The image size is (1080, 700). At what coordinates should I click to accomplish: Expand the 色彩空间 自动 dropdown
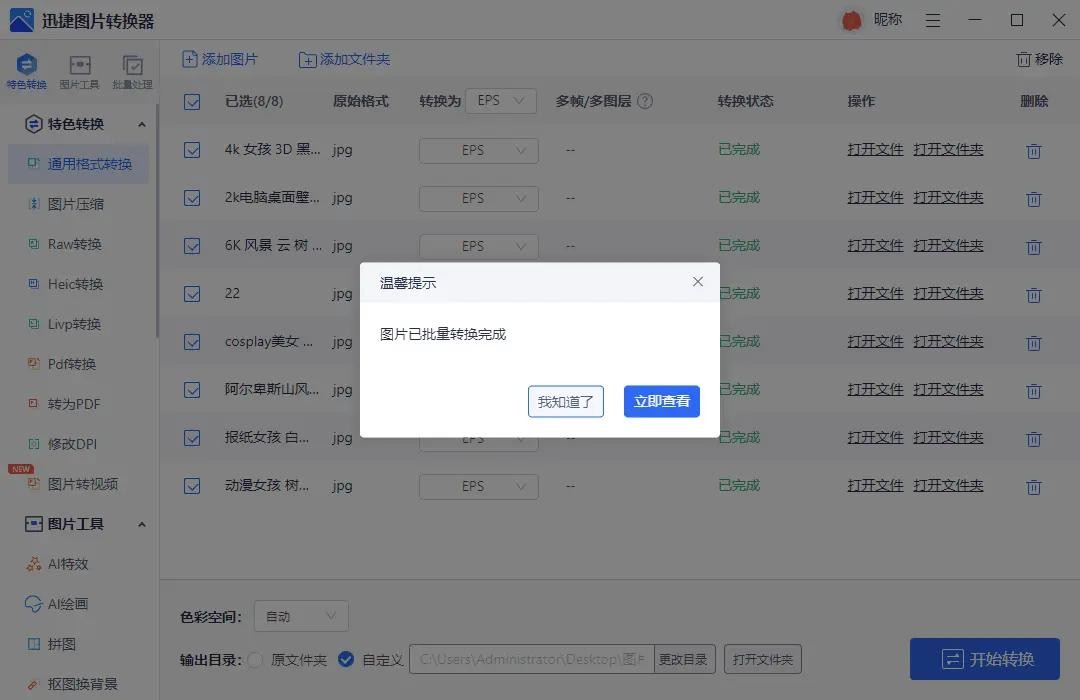(x=301, y=617)
